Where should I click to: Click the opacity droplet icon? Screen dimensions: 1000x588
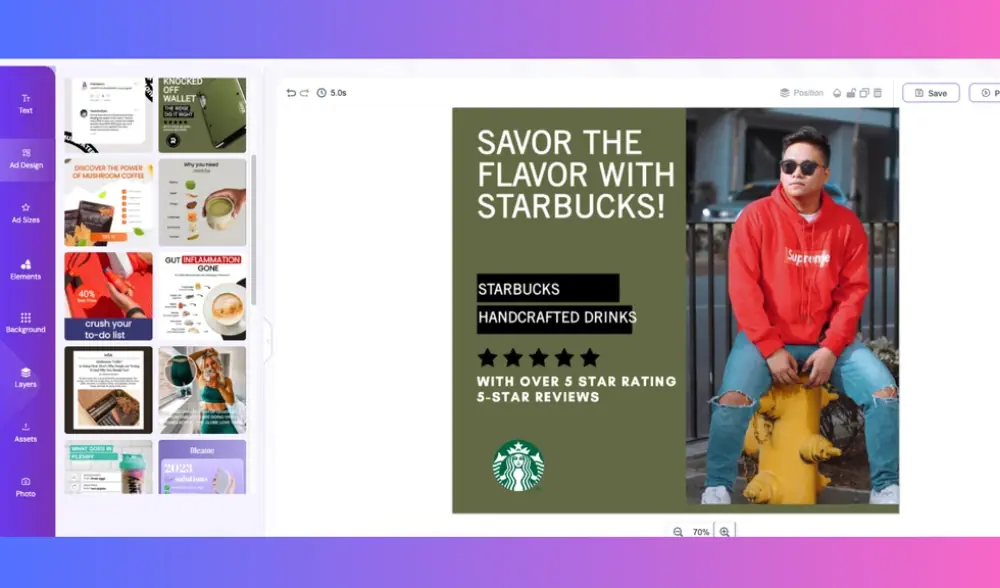click(x=837, y=93)
